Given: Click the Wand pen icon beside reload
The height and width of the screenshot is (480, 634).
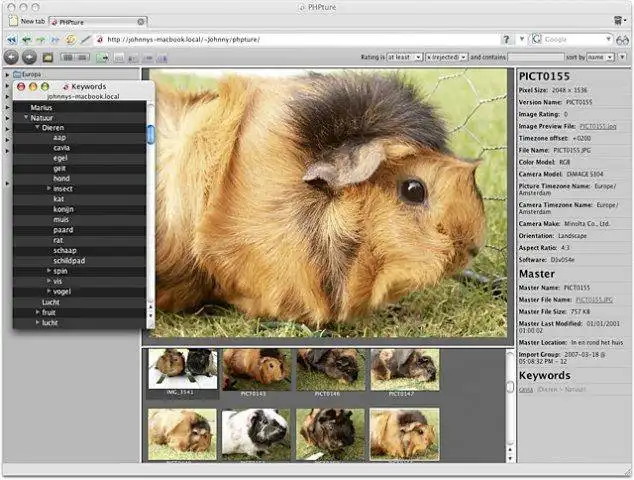Looking at the screenshot, I should click(86, 40).
